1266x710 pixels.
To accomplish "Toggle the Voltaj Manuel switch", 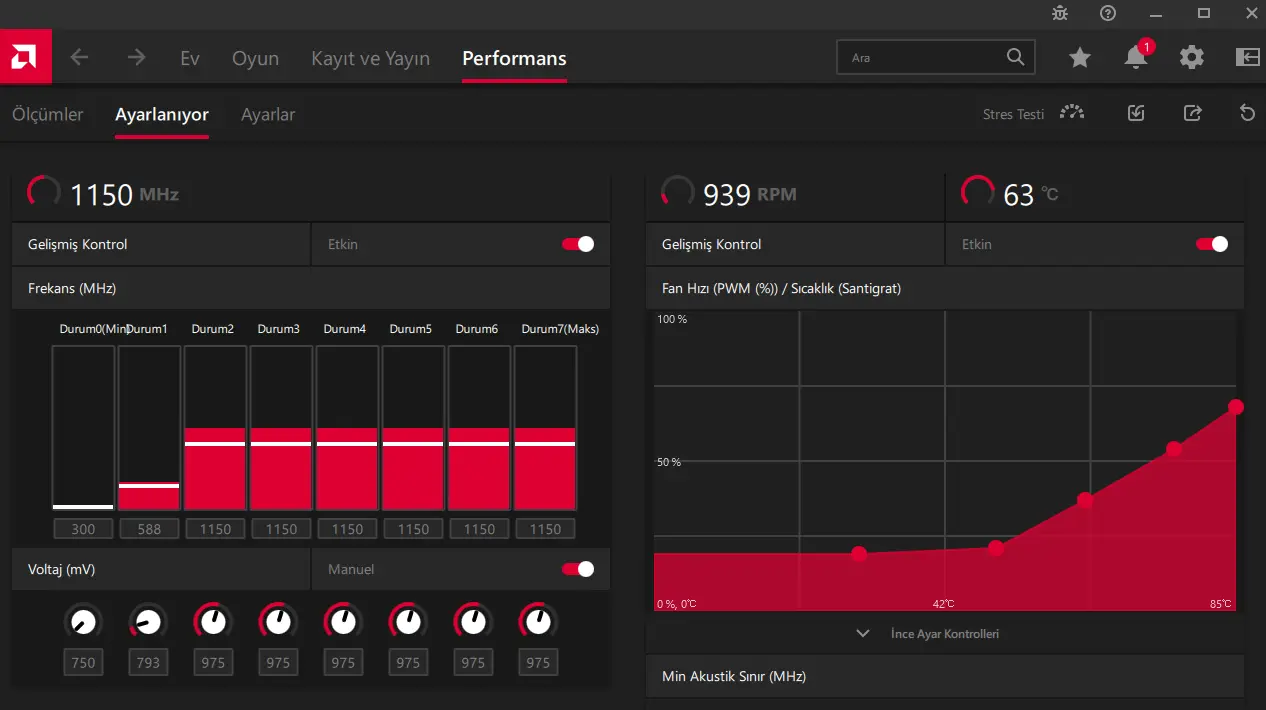I will point(578,569).
